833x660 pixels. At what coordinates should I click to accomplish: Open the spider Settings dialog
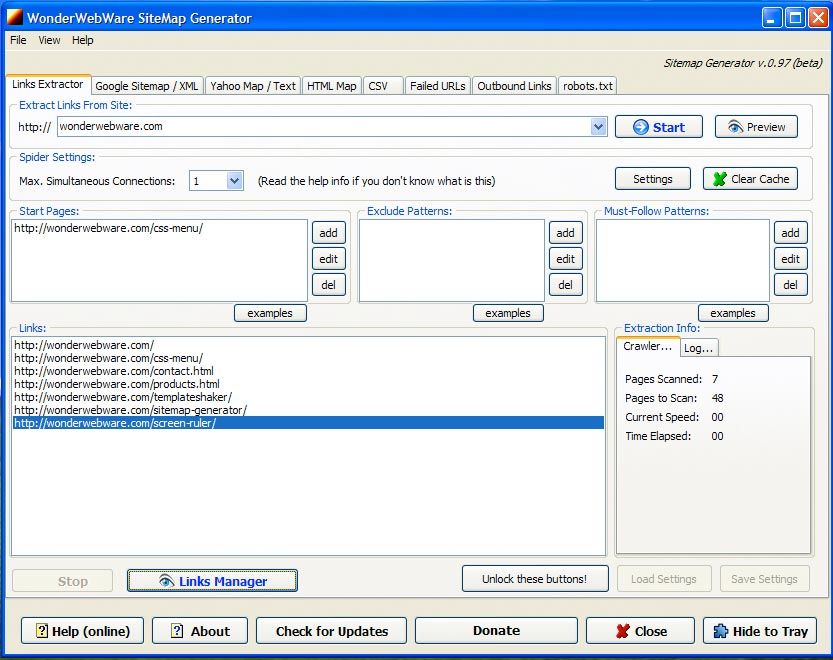pyautogui.click(x=652, y=178)
